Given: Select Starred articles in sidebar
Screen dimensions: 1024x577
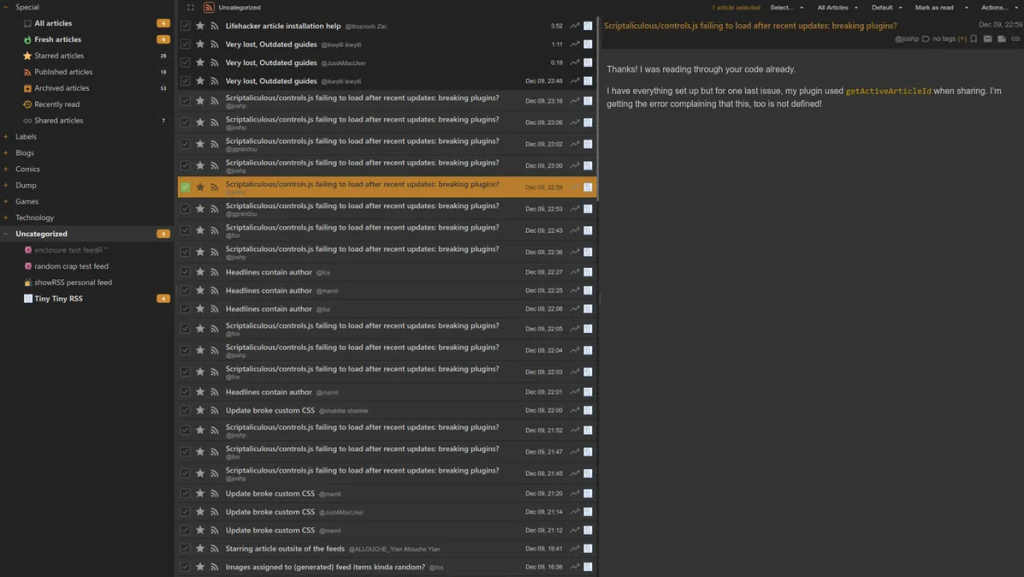Looking at the screenshot, I should click(59, 56).
